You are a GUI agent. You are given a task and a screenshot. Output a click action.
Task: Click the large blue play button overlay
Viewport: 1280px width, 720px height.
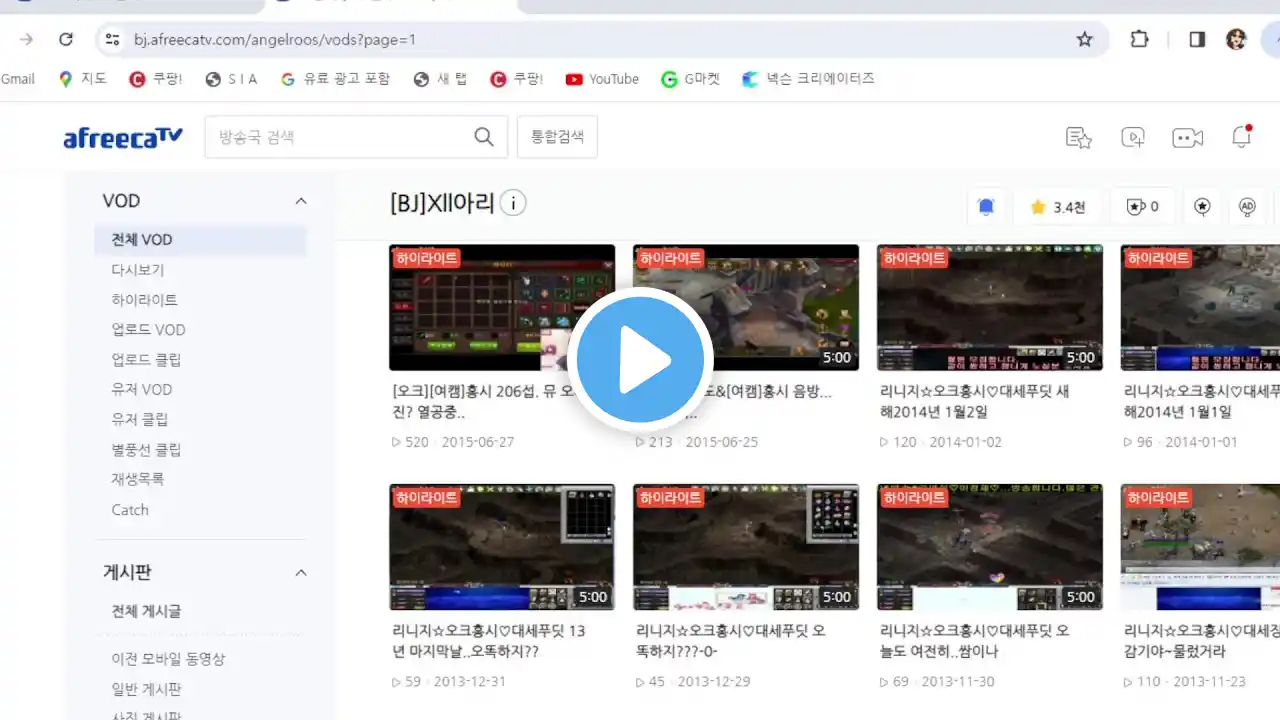coord(640,360)
